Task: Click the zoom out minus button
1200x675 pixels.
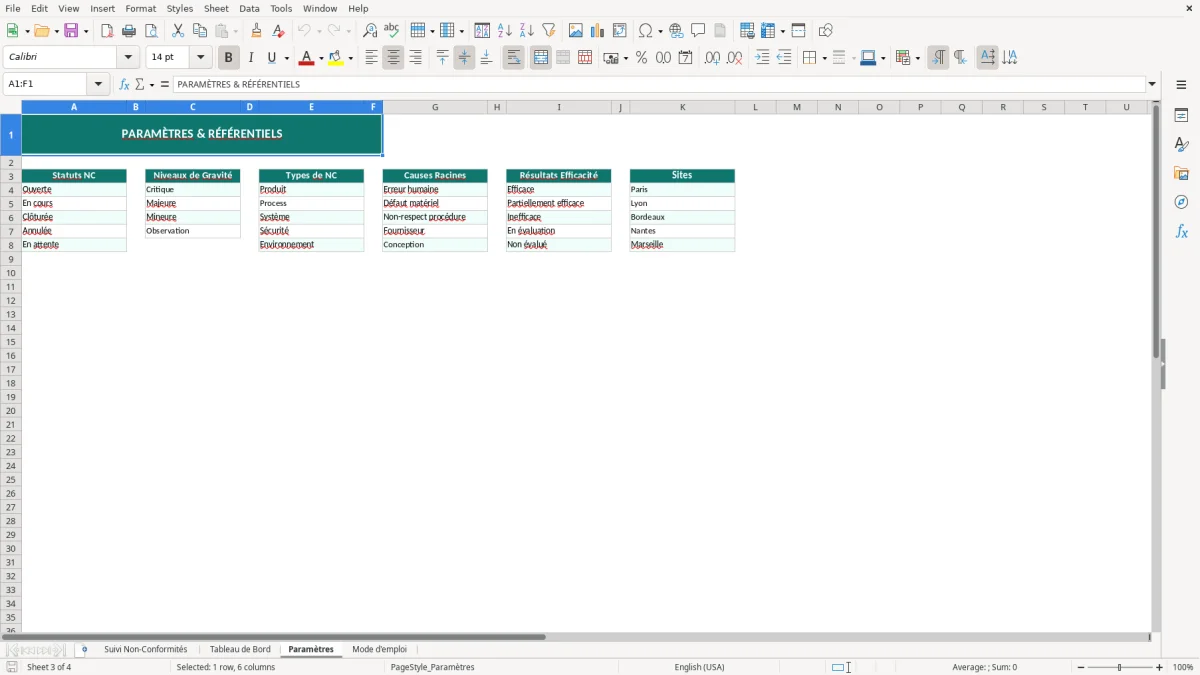Action: (1081, 667)
